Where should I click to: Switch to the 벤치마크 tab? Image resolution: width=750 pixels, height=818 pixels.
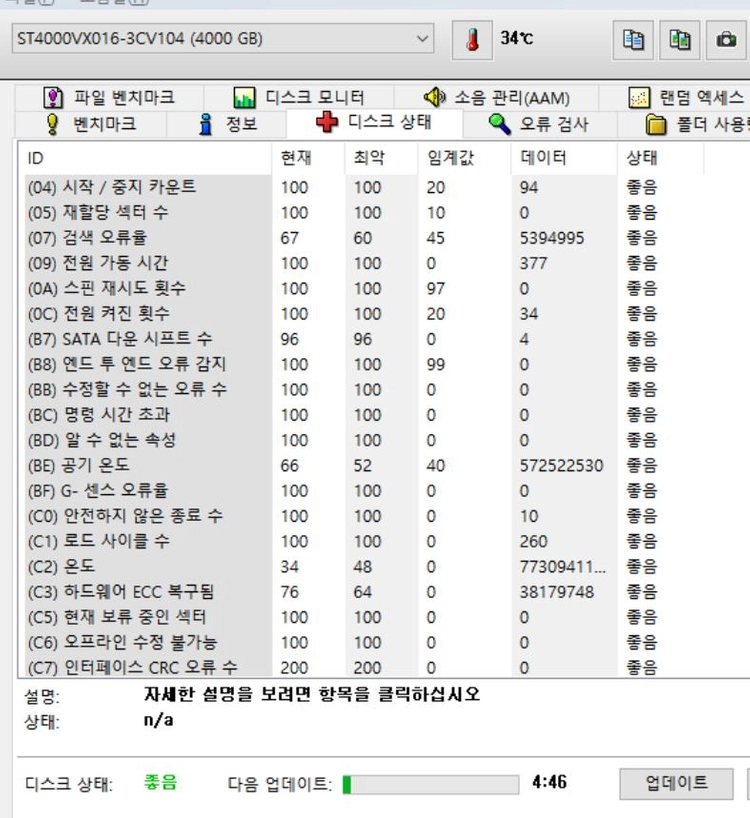(x=91, y=124)
